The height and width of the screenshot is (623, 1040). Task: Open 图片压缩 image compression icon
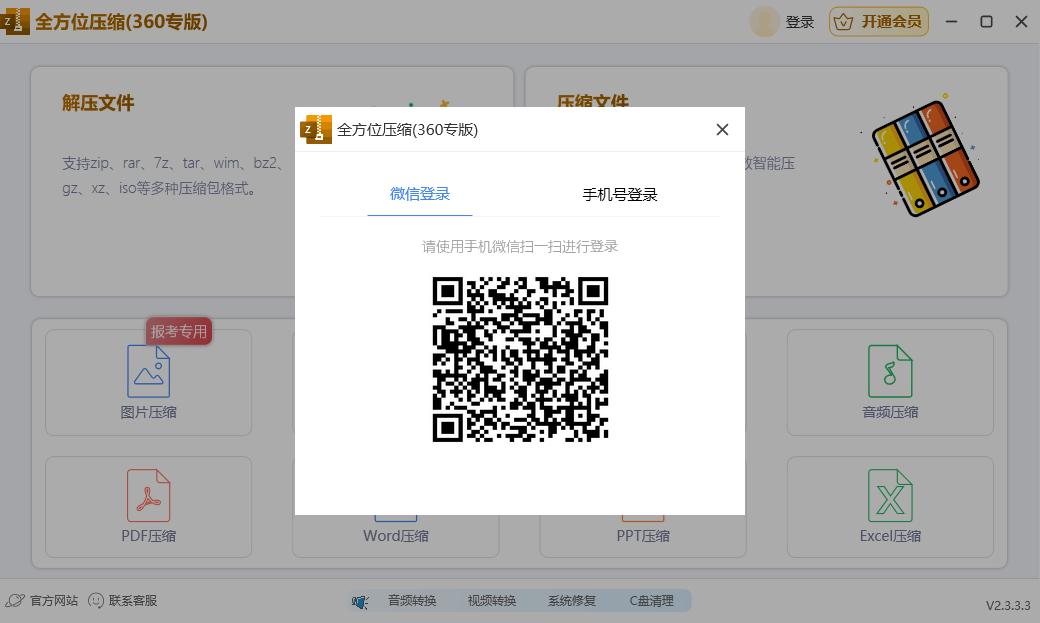tap(148, 372)
